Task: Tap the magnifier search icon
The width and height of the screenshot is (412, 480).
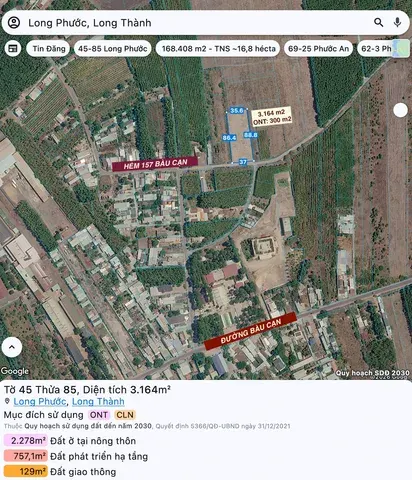Action: tap(378, 22)
